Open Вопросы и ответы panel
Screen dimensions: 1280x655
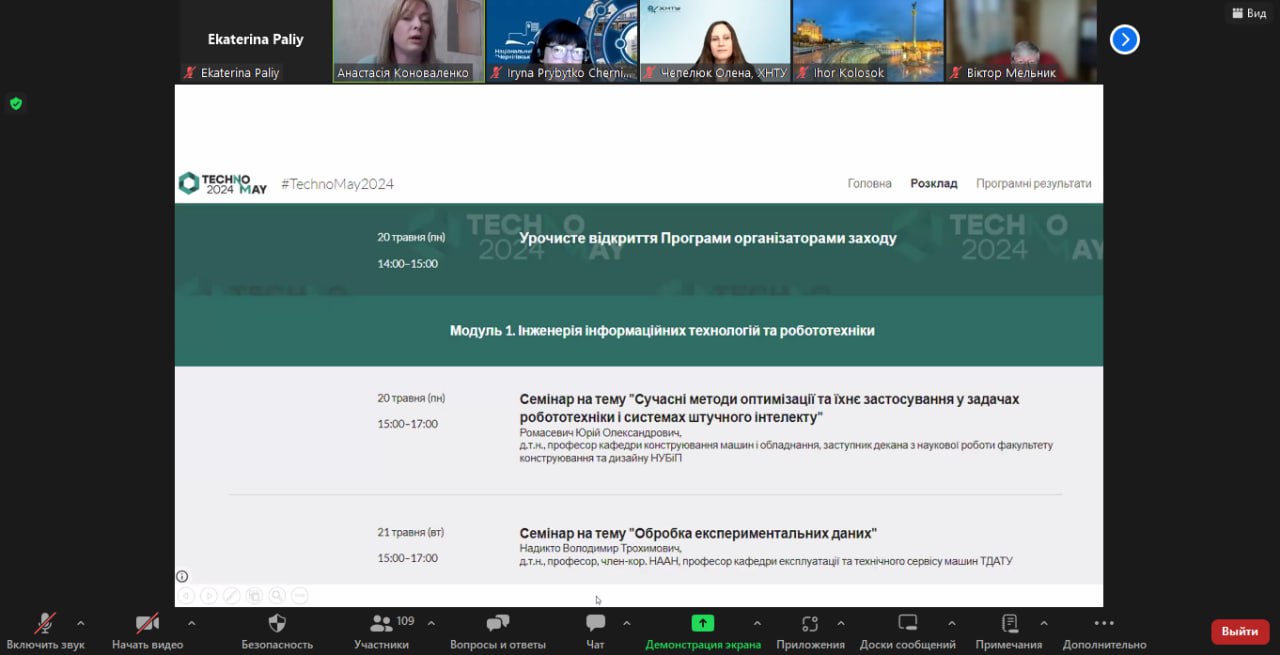498,632
